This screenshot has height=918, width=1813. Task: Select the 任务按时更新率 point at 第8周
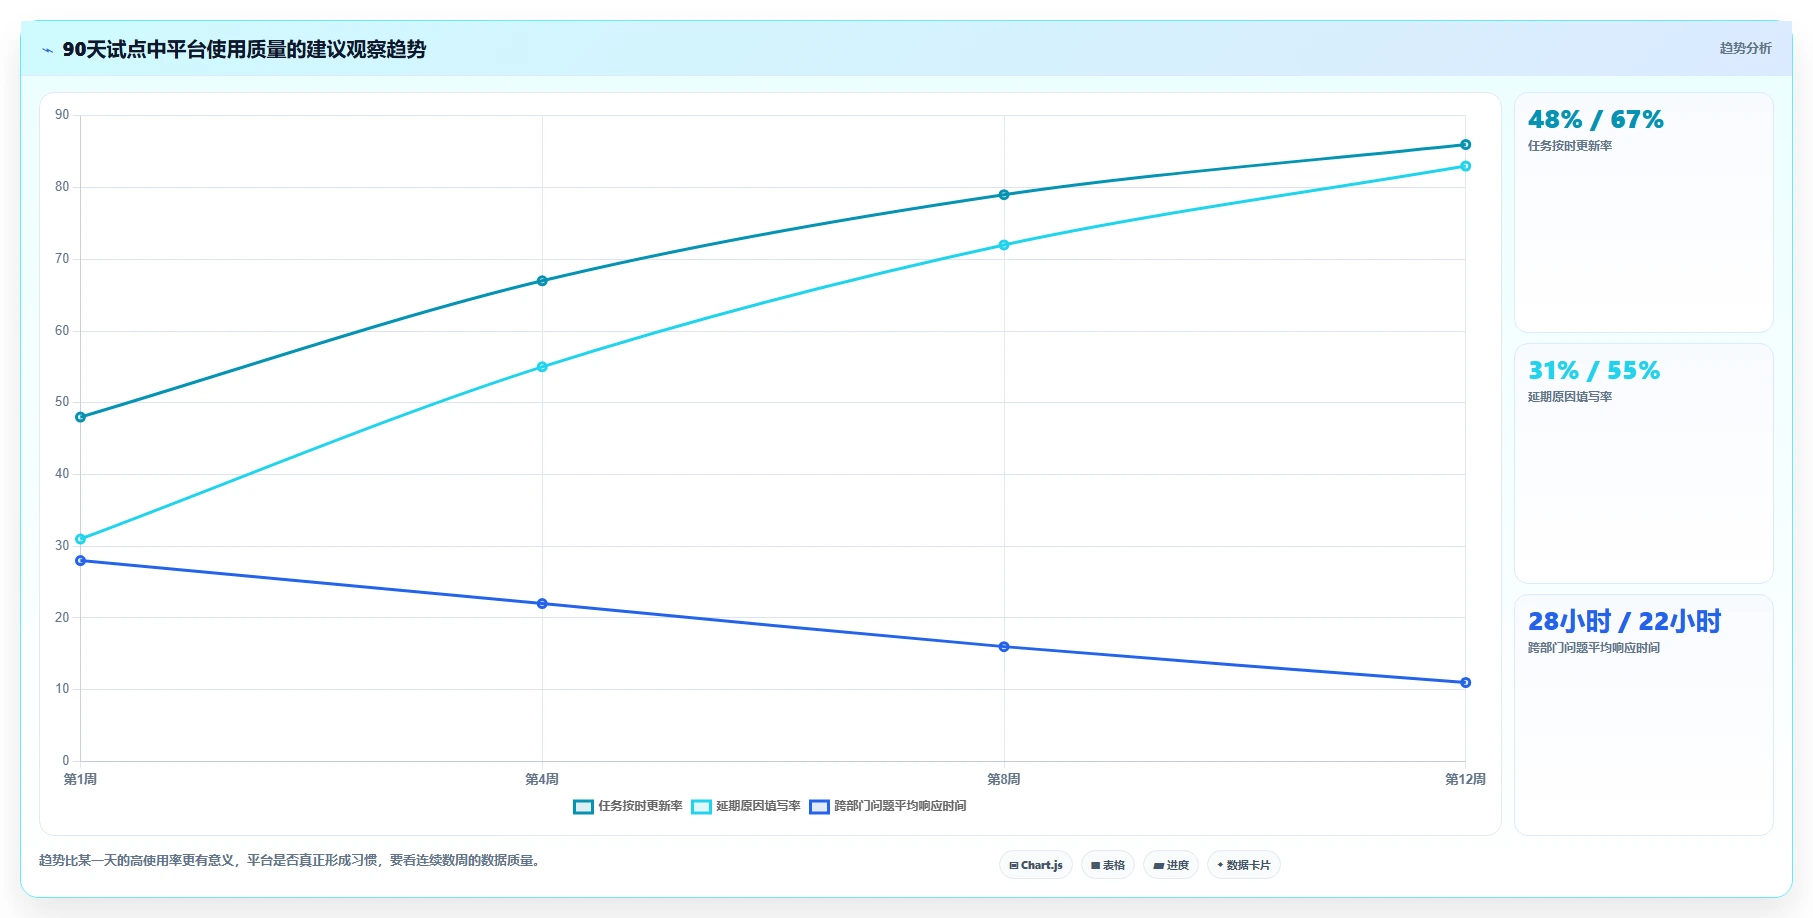click(1004, 195)
